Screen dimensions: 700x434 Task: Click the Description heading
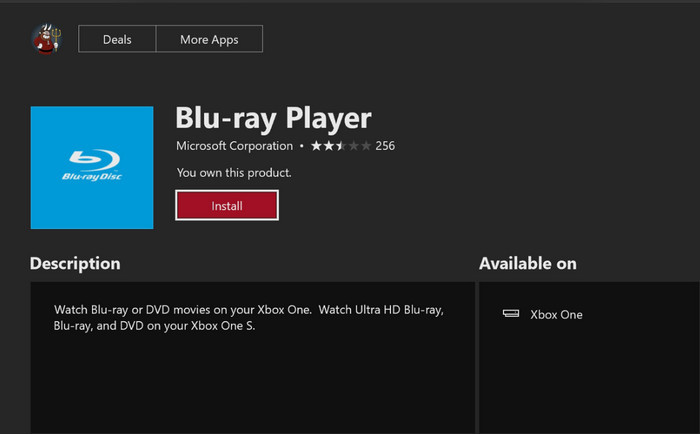point(75,263)
